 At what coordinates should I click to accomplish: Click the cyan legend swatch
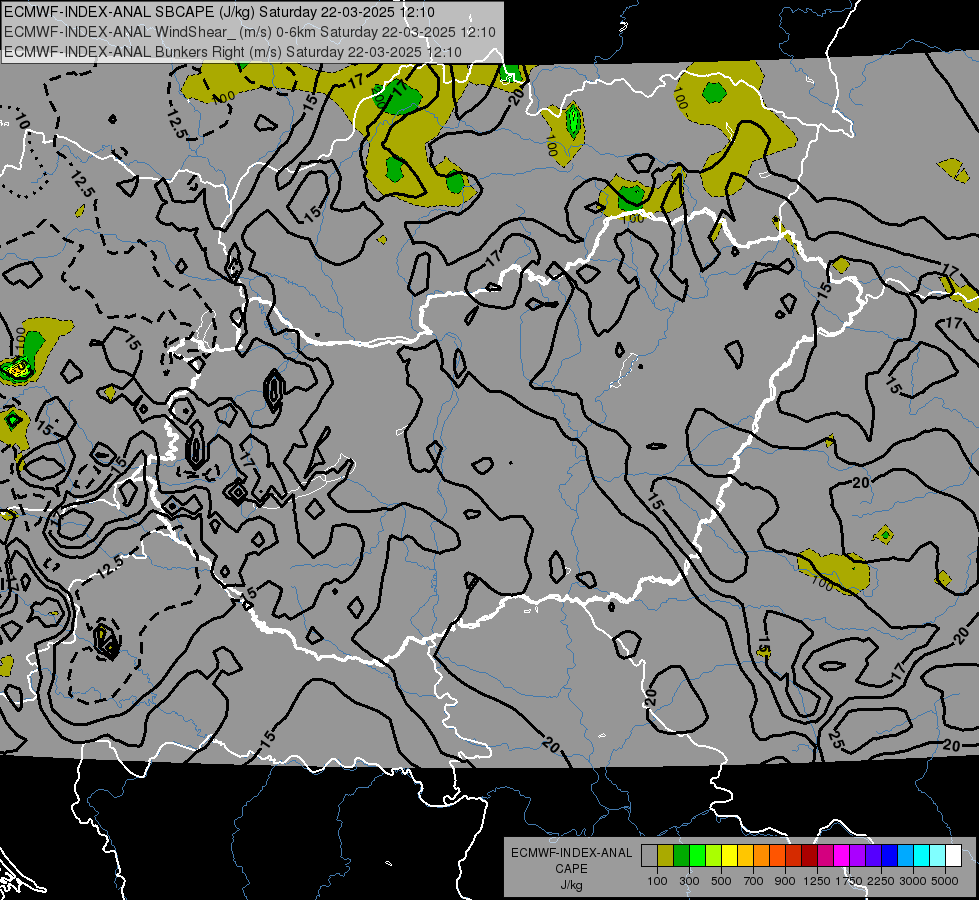pyautogui.click(x=922, y=856)
